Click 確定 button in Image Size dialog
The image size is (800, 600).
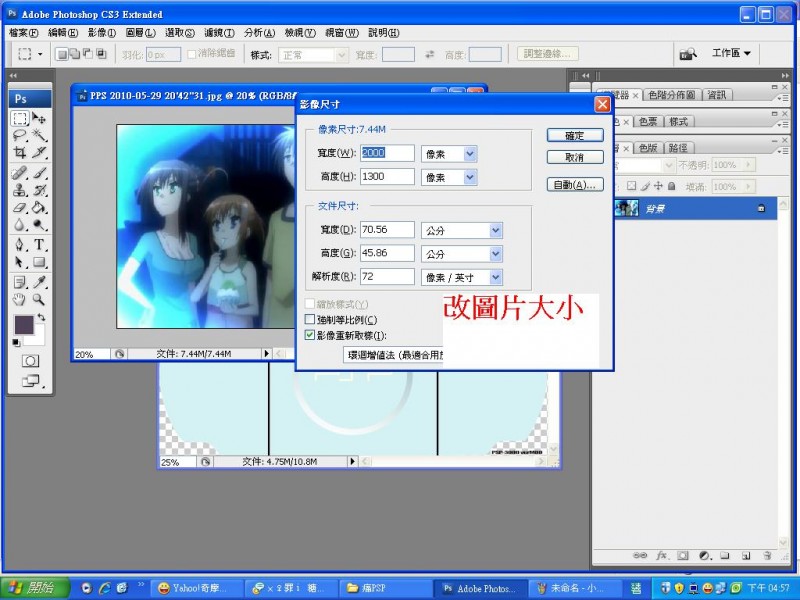click(575, 136)
